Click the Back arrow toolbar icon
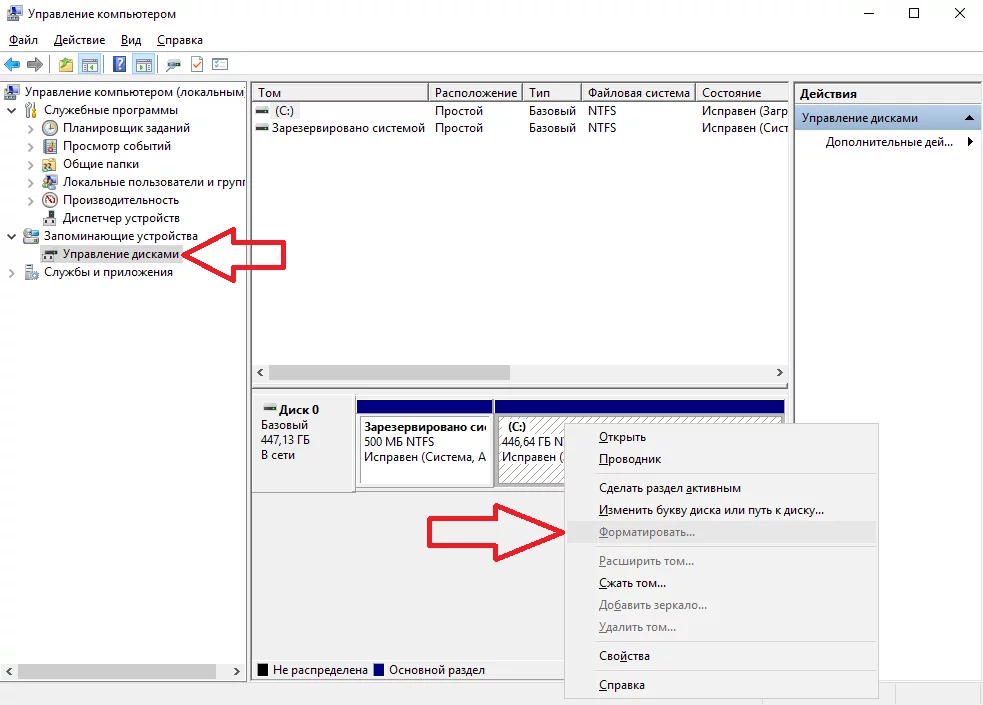This screenshot has height=705, width=983. click(12, 64)
